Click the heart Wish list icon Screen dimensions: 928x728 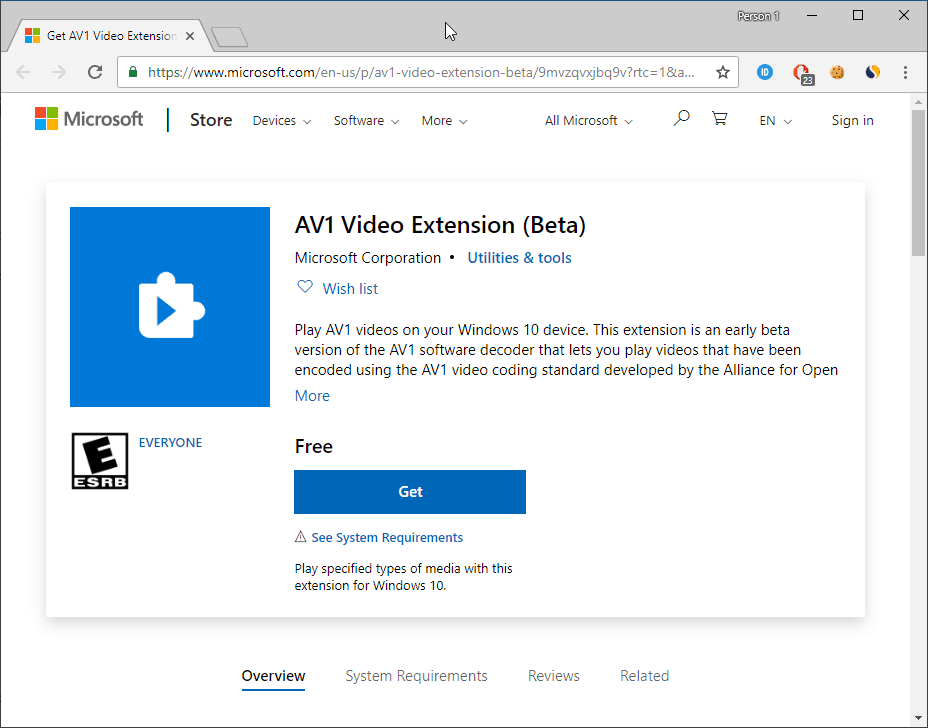pyautogui.click(x=305, y=287)
